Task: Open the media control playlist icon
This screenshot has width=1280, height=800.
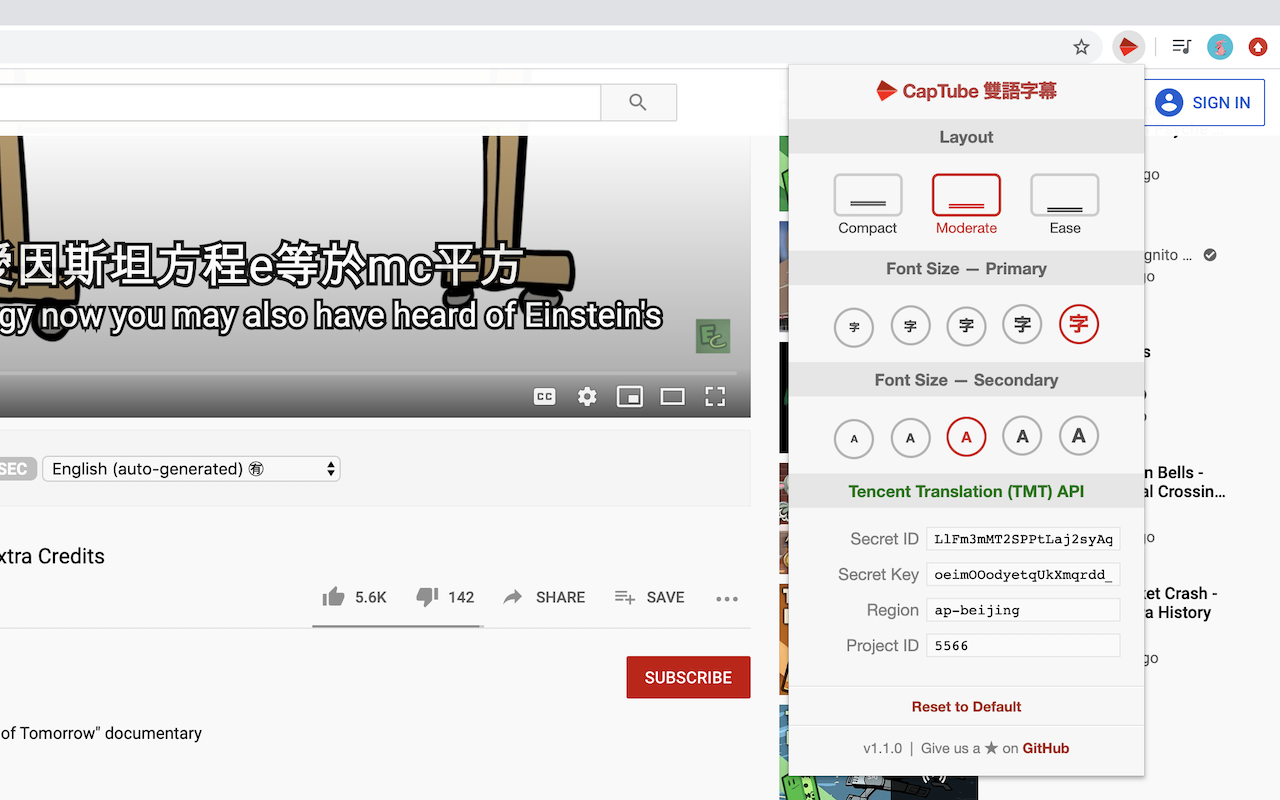Action: click(1182, 46)
